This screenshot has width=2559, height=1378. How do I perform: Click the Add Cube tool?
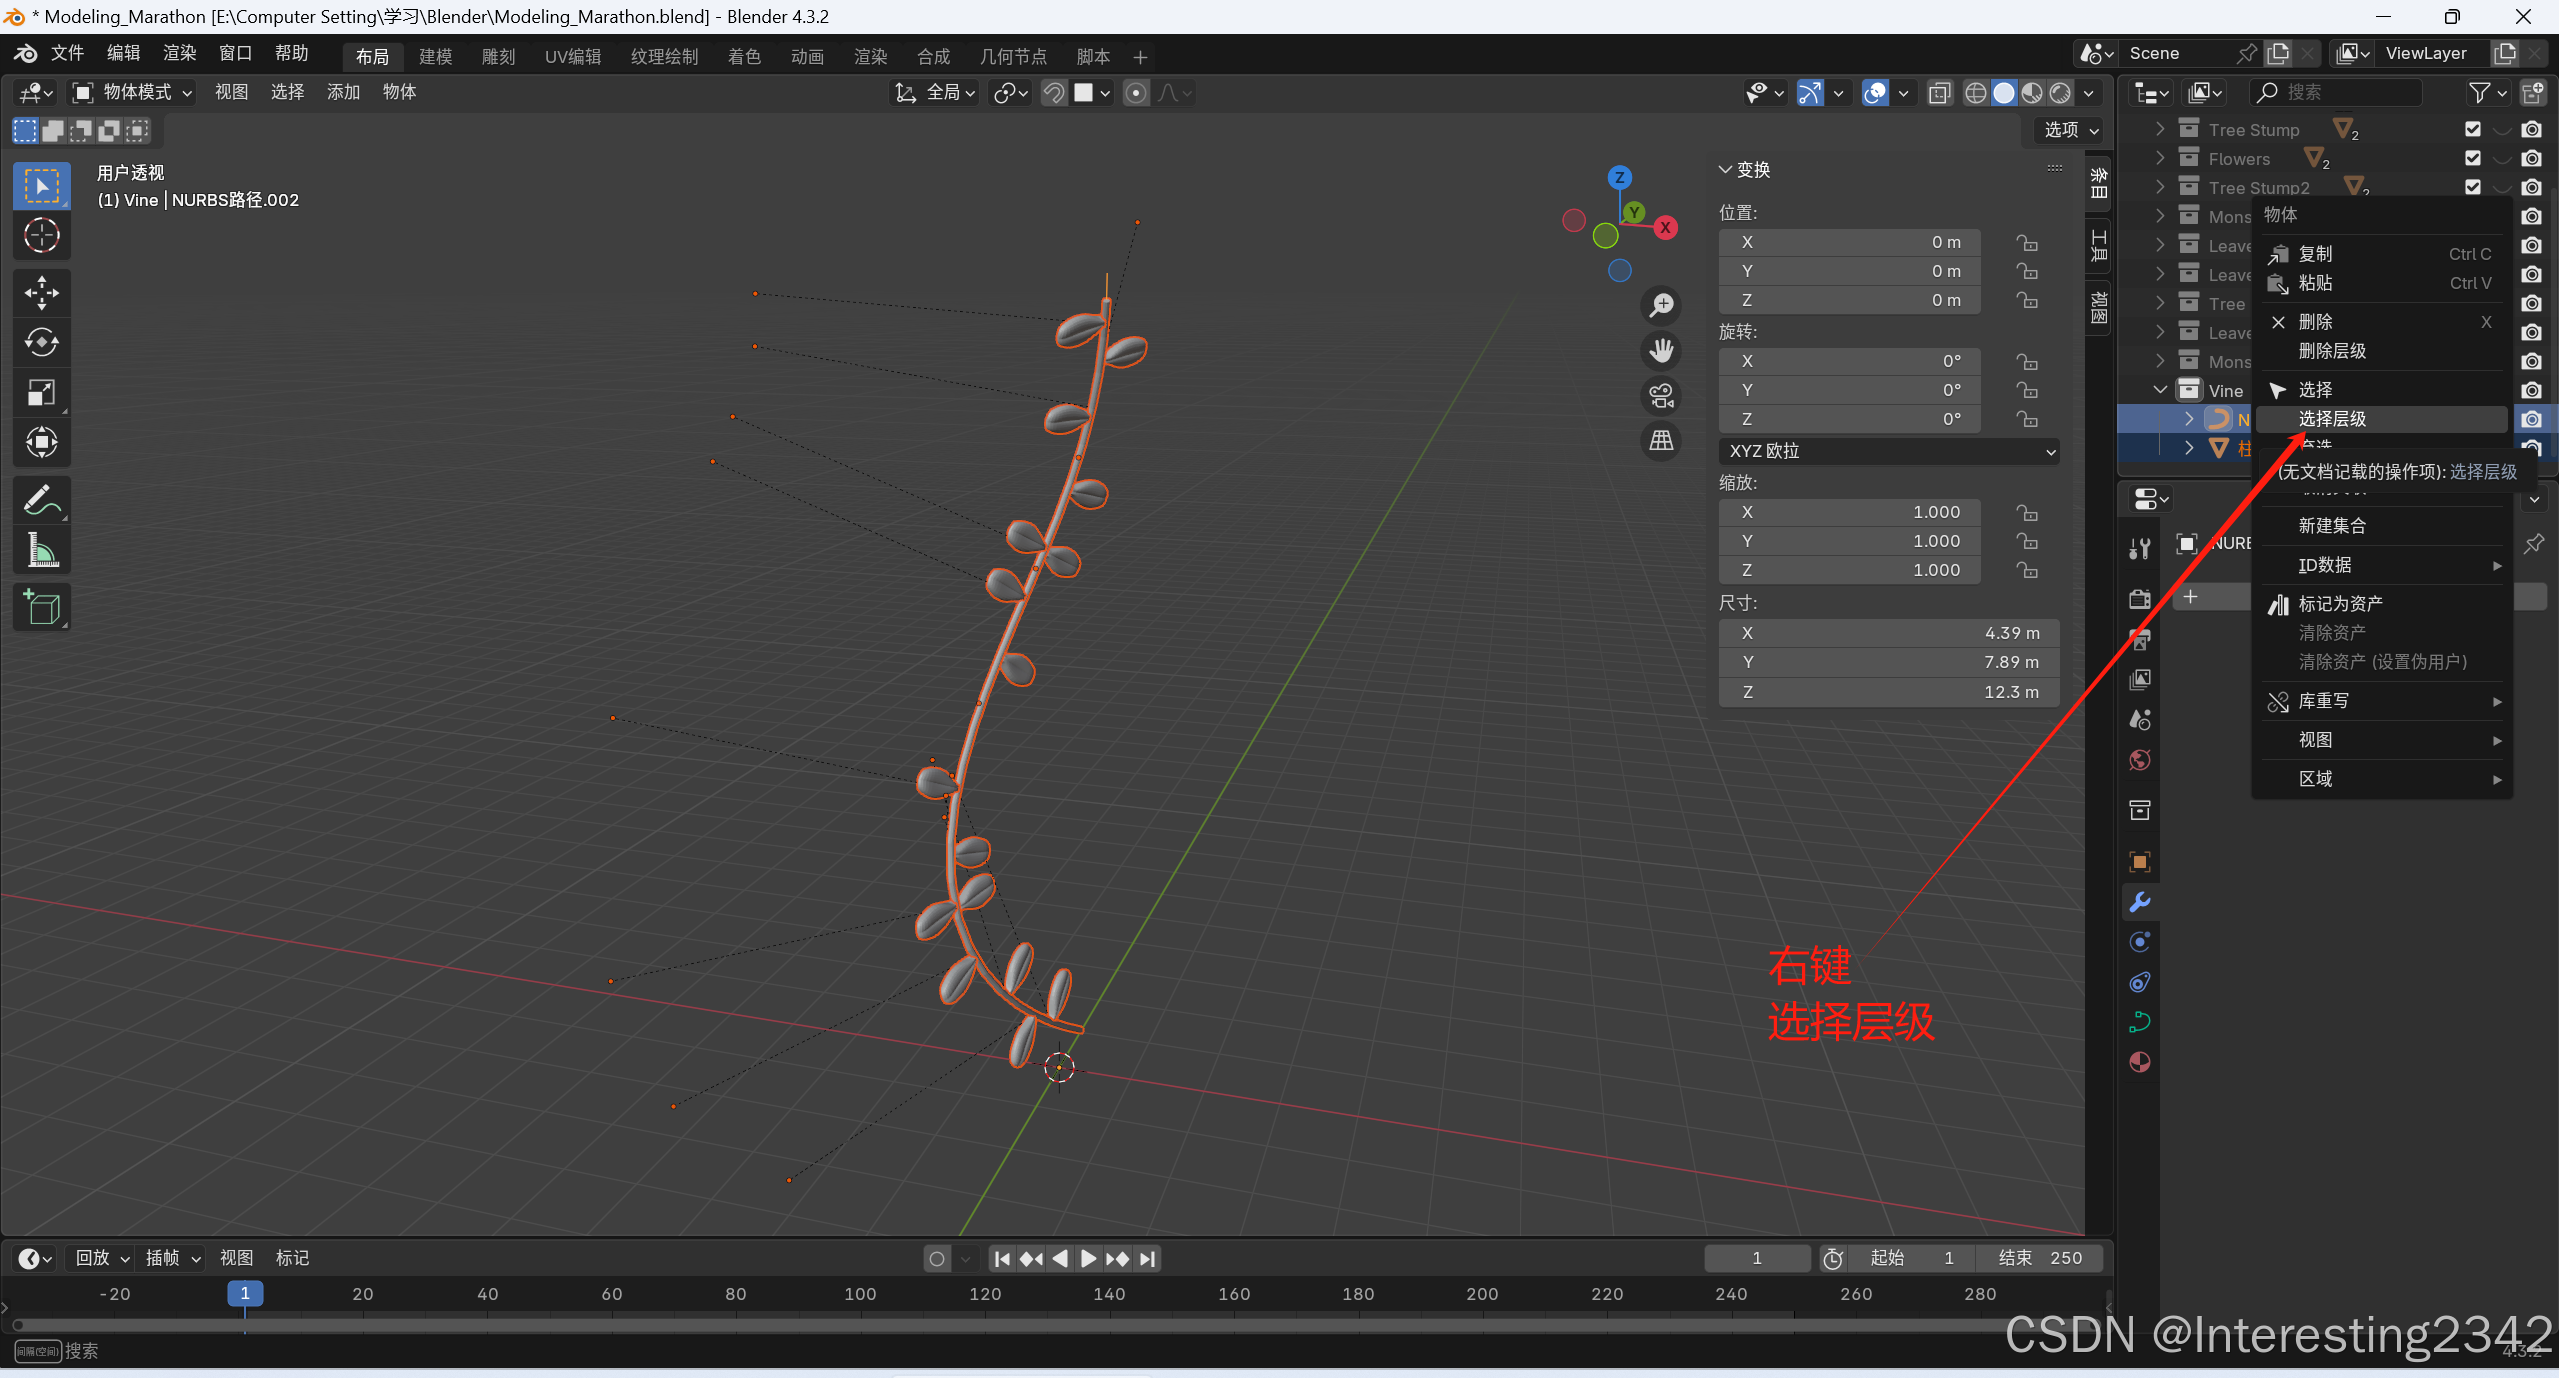tap(41, 607)
